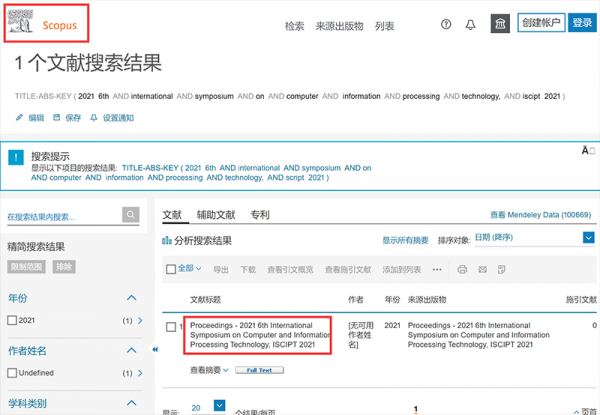Click the 在搜索结果内搜索 input field

62,216
